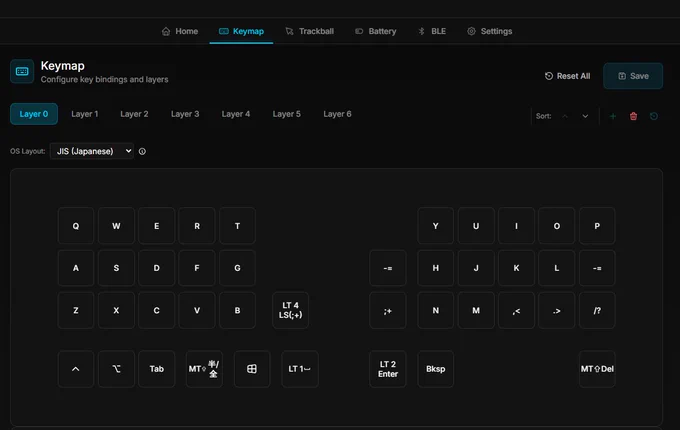This screenshot has height=430, width=680.
Task: Select the MT shift Del key
Action: point(597,369)
